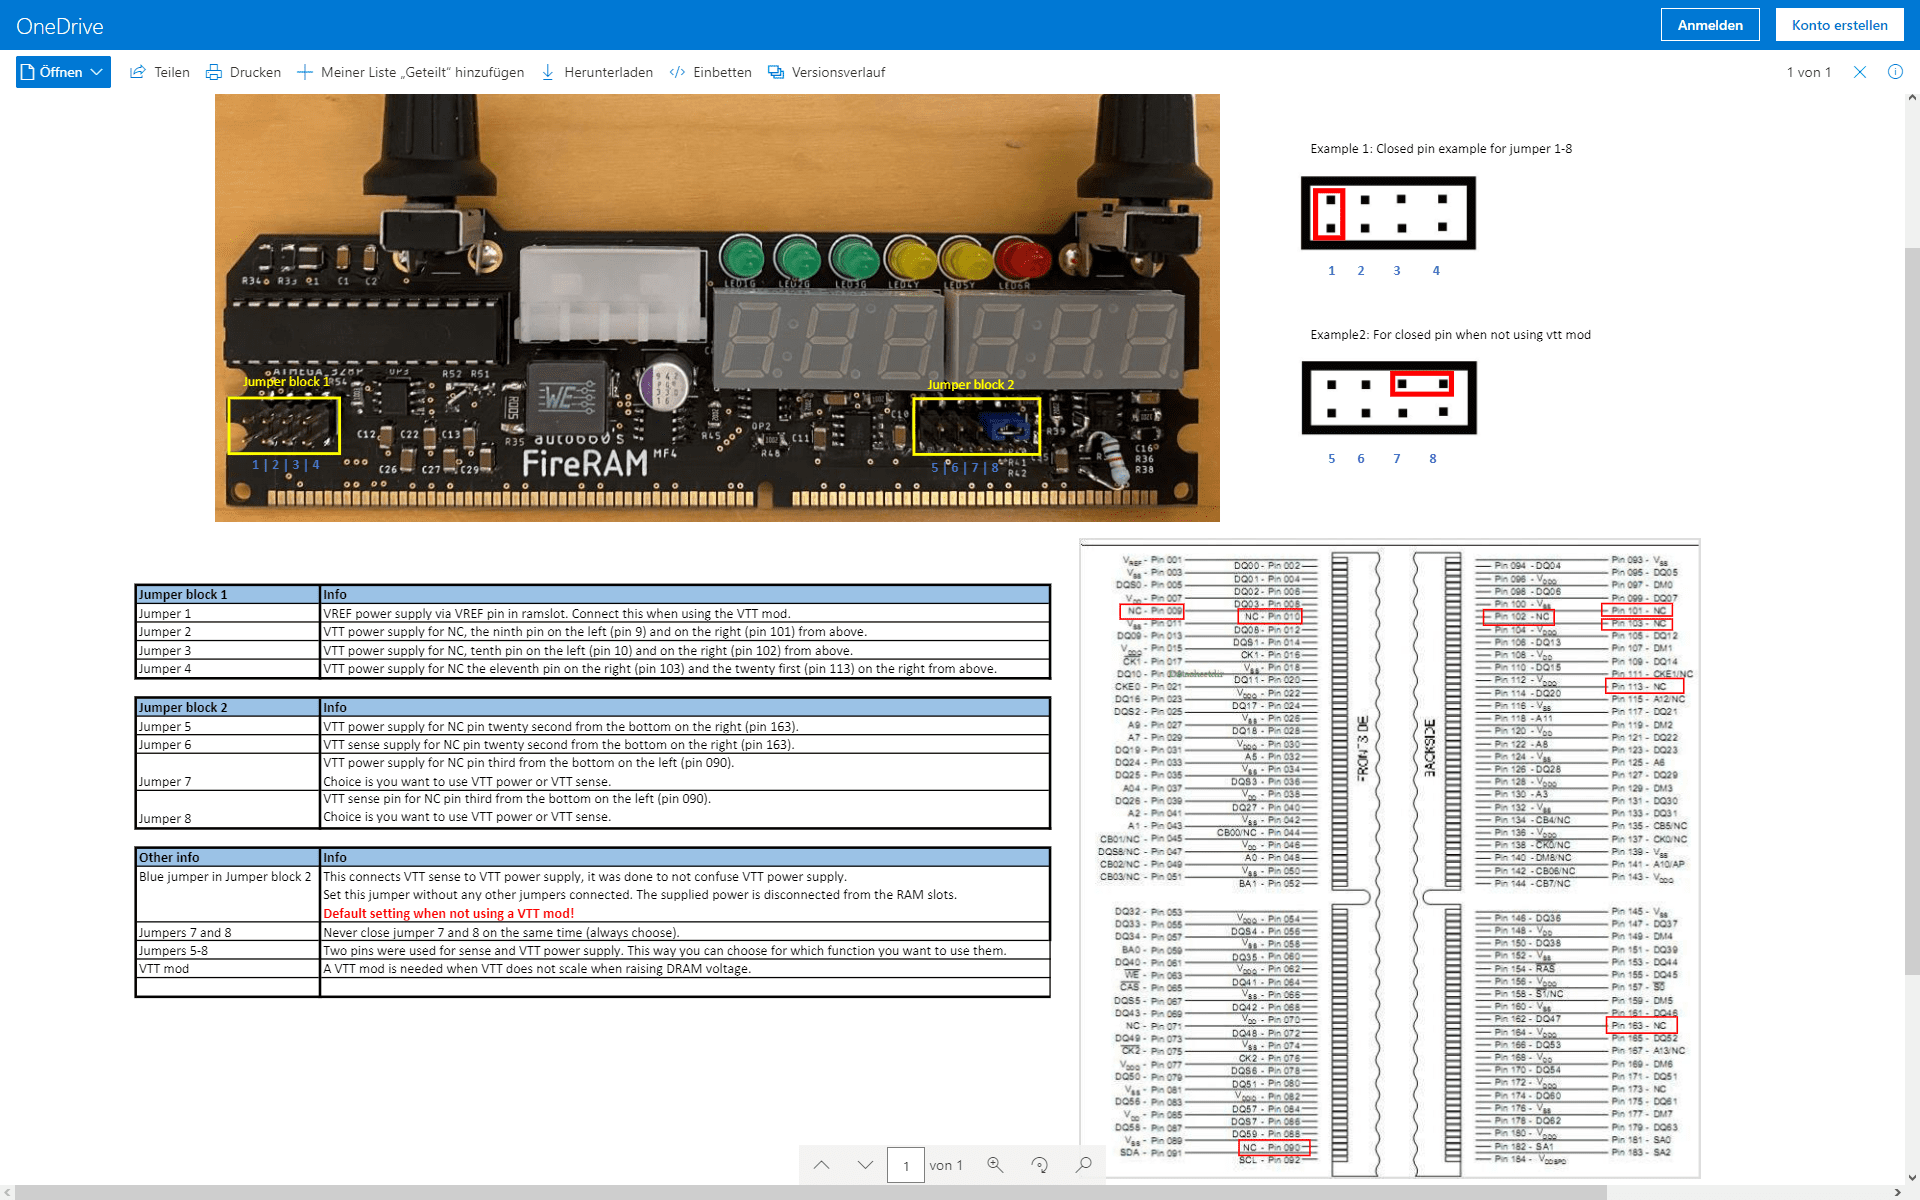The image size is (1920, 1200).
Task: Click the zoom in magnifier icon
Action: (995, 1165)
